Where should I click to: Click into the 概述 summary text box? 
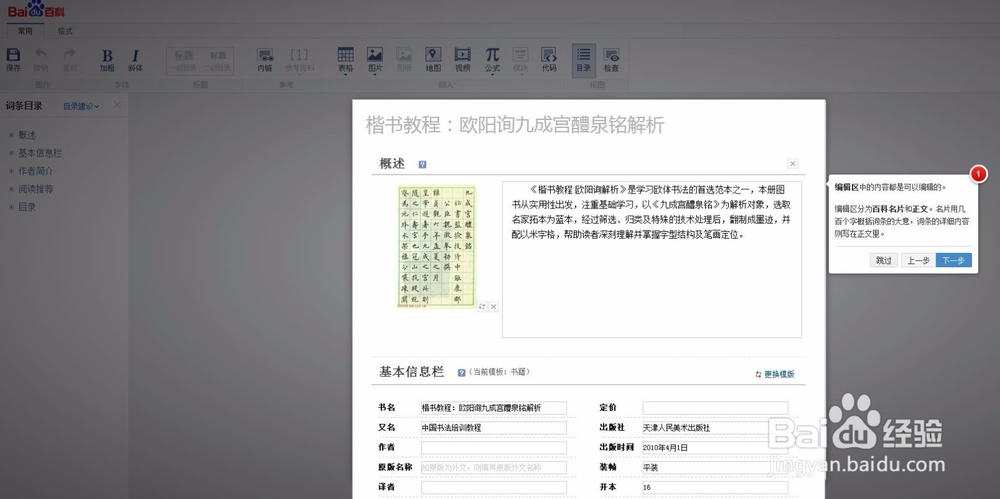pyautogui.click(x=652, y=260)
